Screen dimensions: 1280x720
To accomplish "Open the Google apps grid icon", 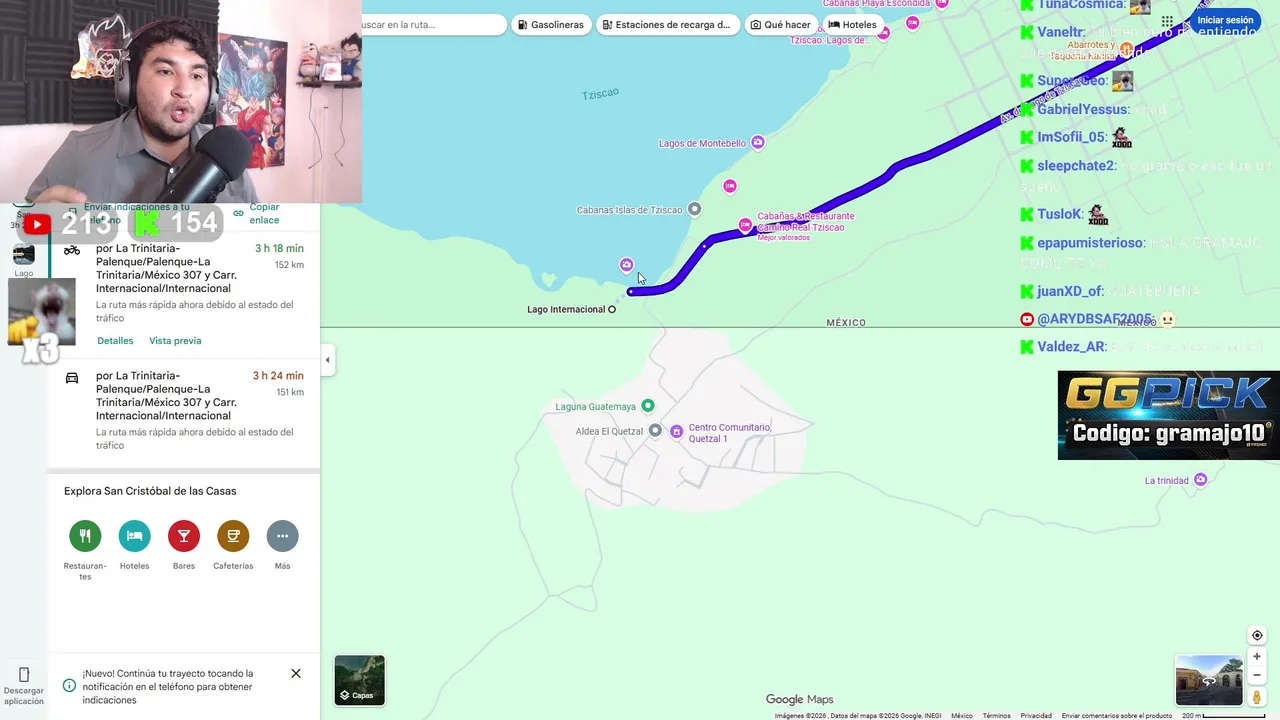I will pyautogui.click(x=1167, y=20).
